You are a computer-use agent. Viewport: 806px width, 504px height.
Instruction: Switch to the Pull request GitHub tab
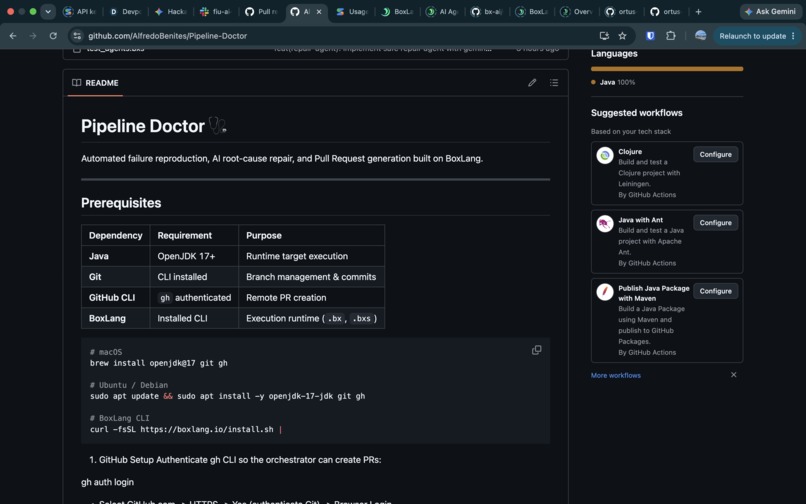coord(261,11)
